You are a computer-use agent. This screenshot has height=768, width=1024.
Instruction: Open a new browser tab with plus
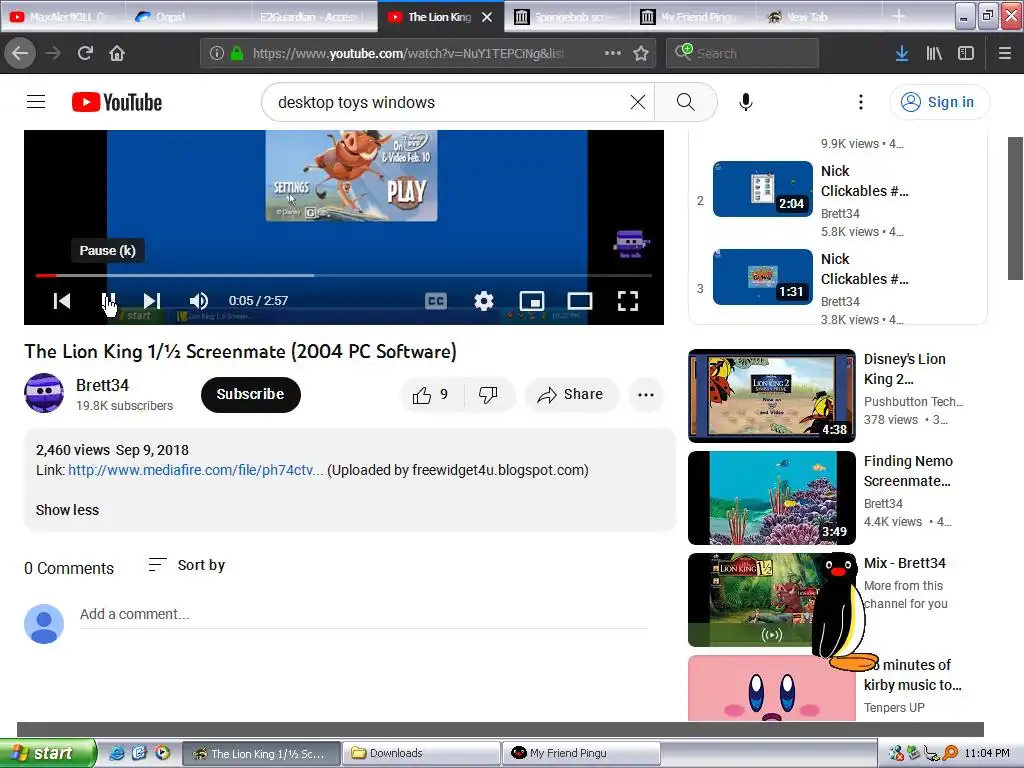click(x=899, y=16)
